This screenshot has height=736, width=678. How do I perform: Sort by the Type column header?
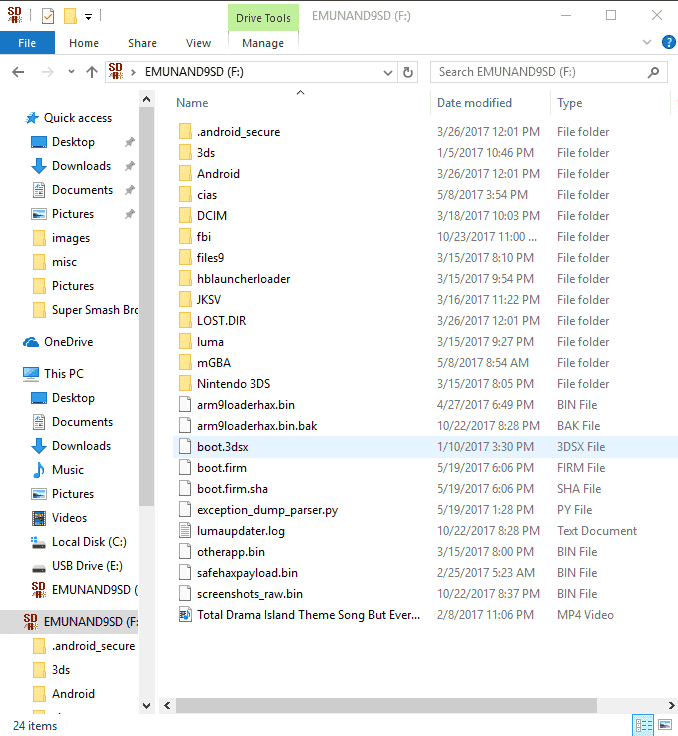[570, 103]
